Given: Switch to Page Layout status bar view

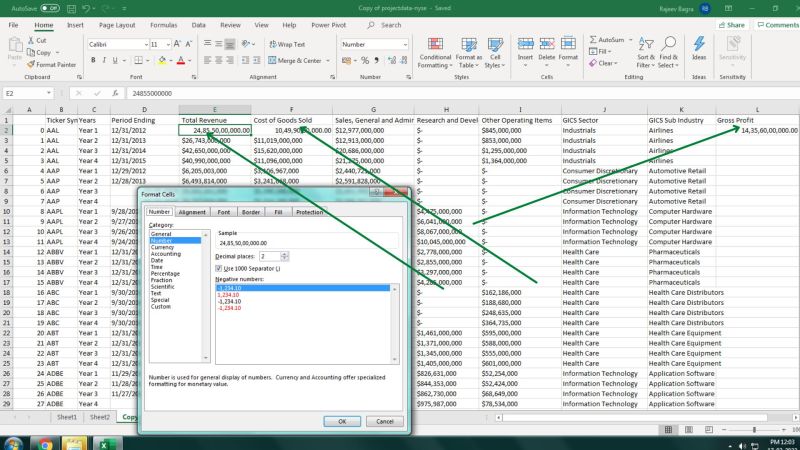Looking at the screenshot, I should click(688, 430).
